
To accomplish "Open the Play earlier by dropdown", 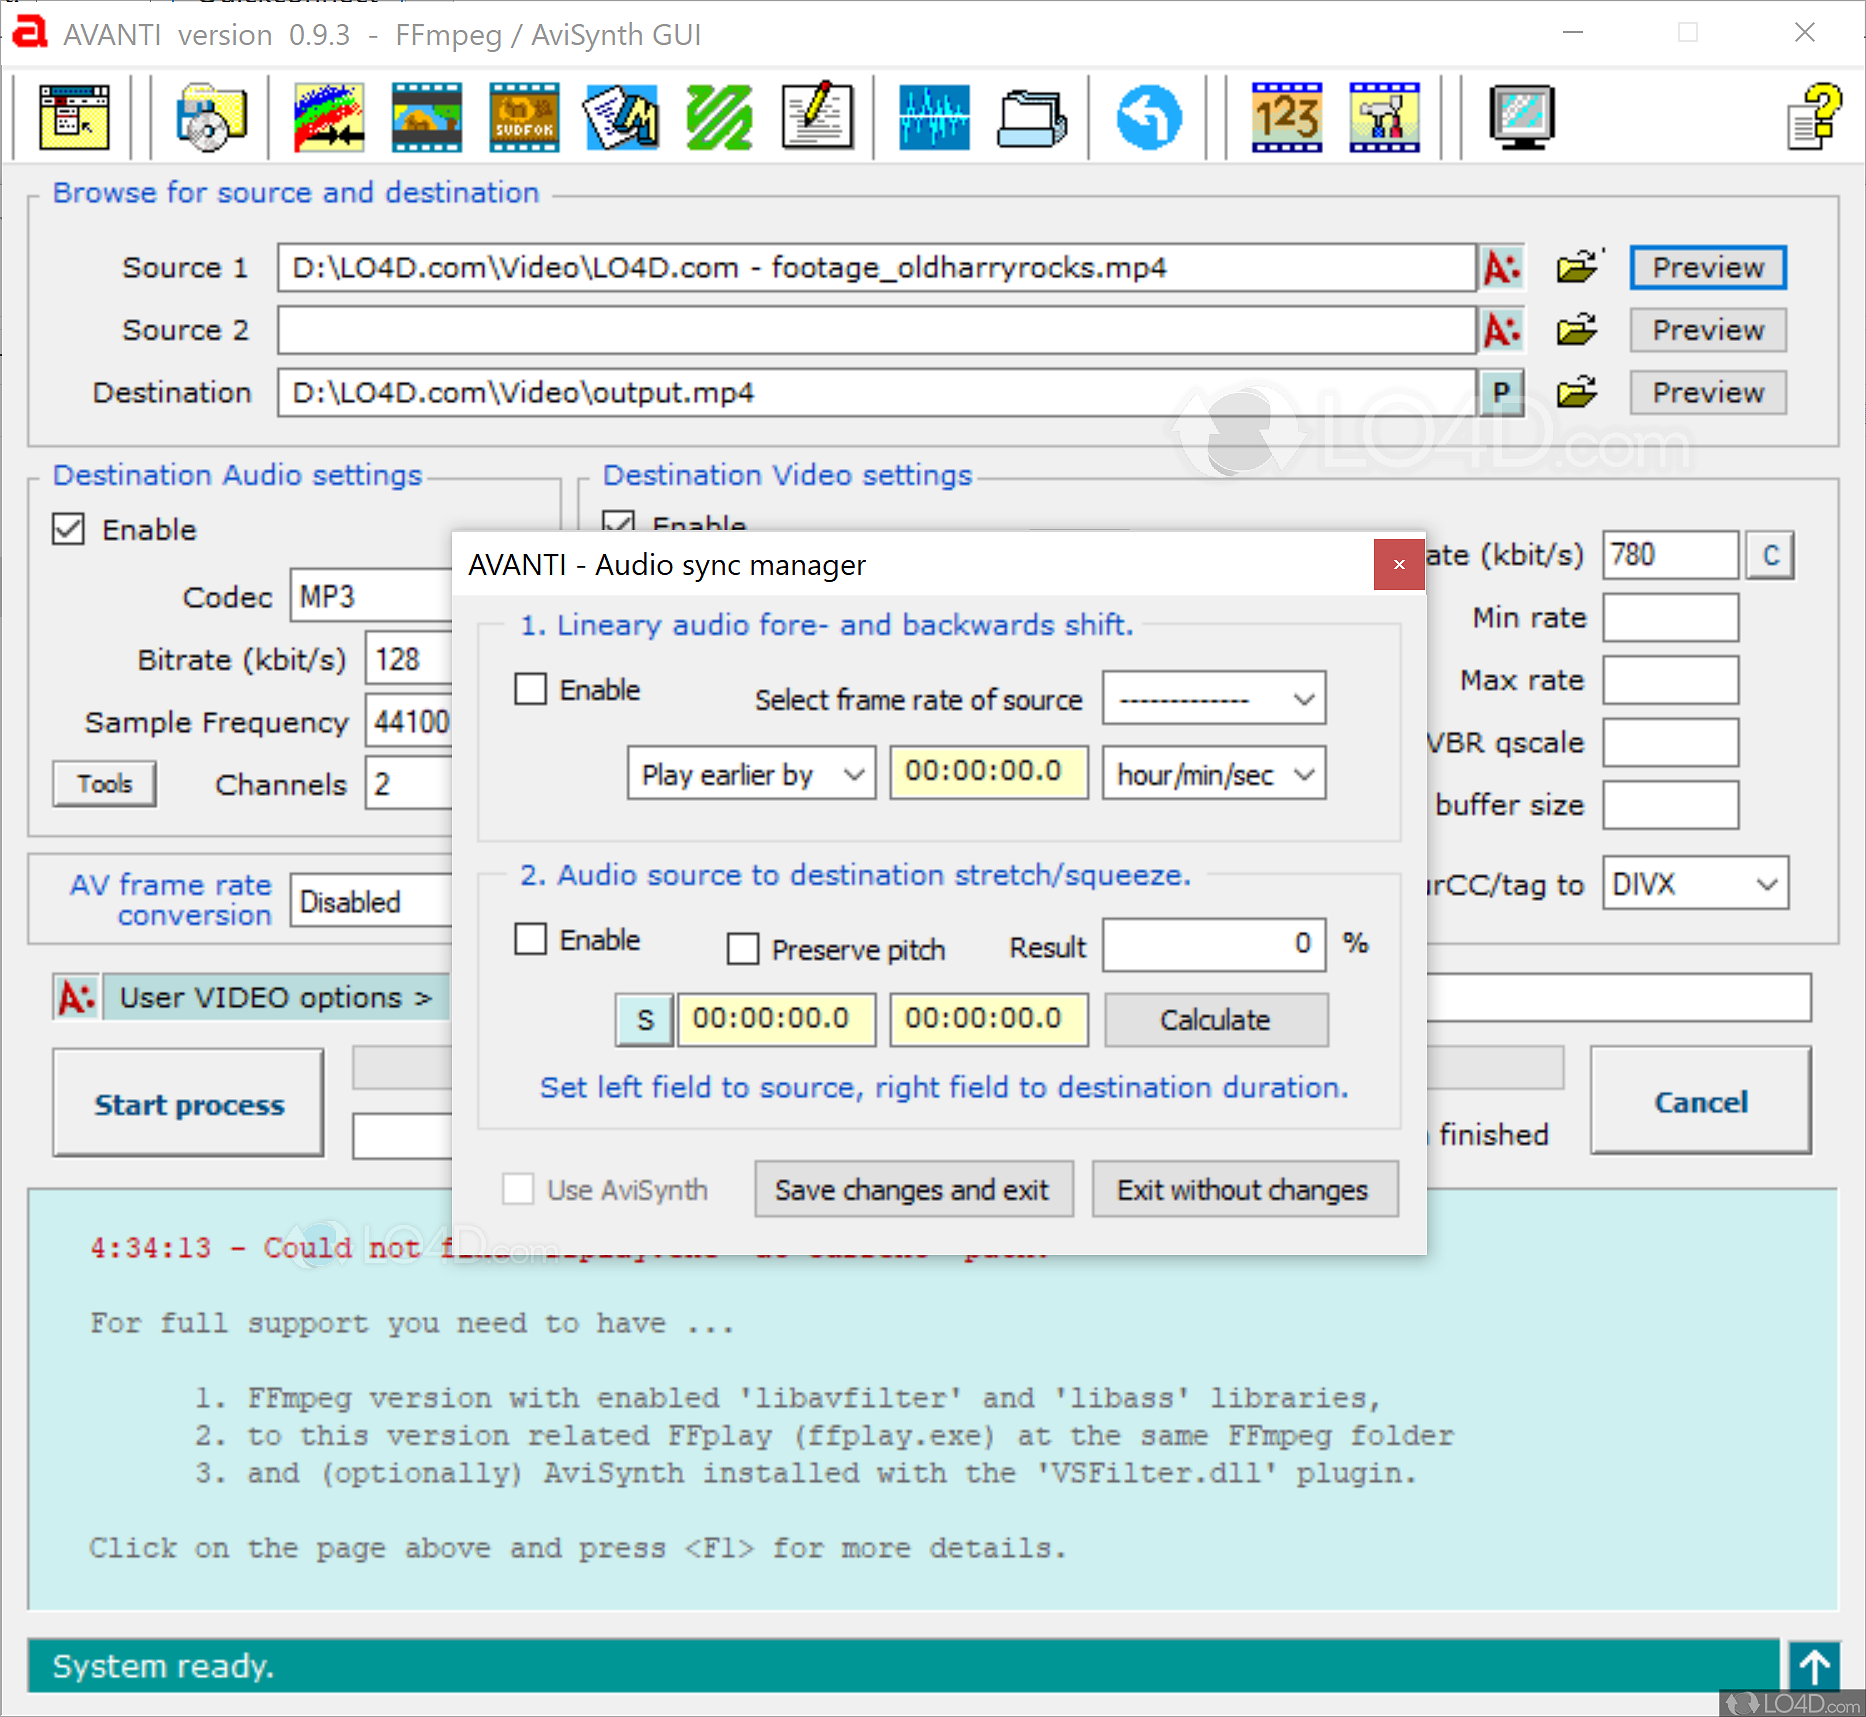I will click(752, 773).
